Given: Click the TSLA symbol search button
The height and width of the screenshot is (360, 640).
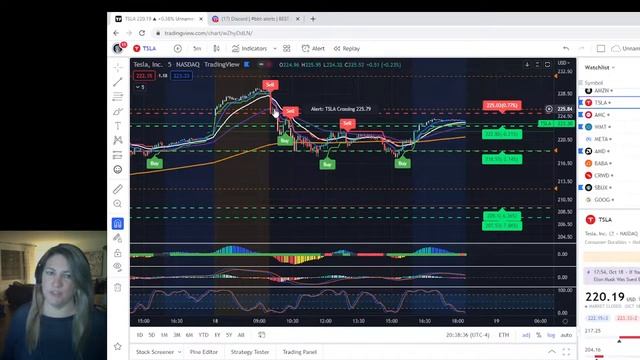Looking at the screenshot, I should [x=145, y=48].
